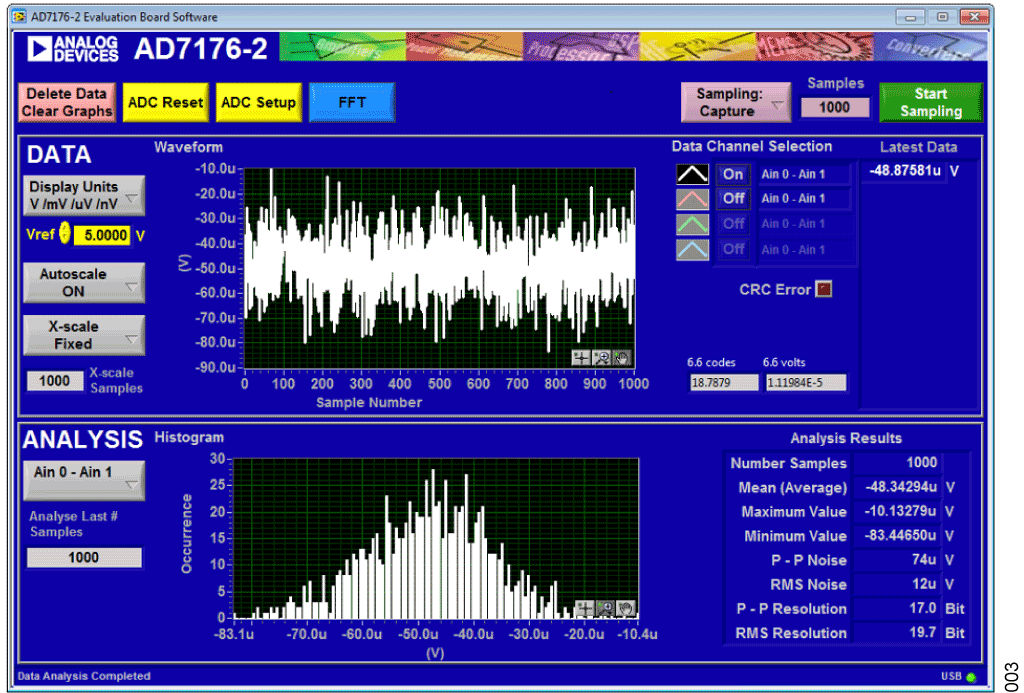Click the histogram graph crosshair cursor tool
Image resolution: width=1024 pixels, height=693 pixels.
click(587, 608)
